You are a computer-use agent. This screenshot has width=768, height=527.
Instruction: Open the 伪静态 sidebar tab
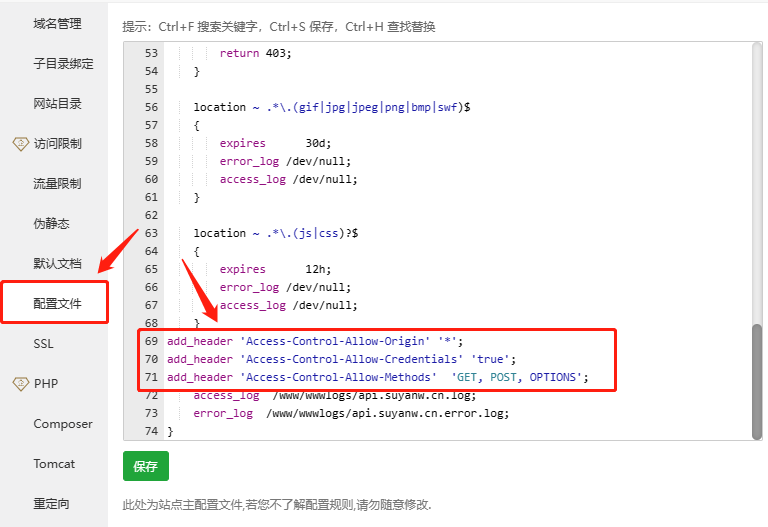[51, 223]
